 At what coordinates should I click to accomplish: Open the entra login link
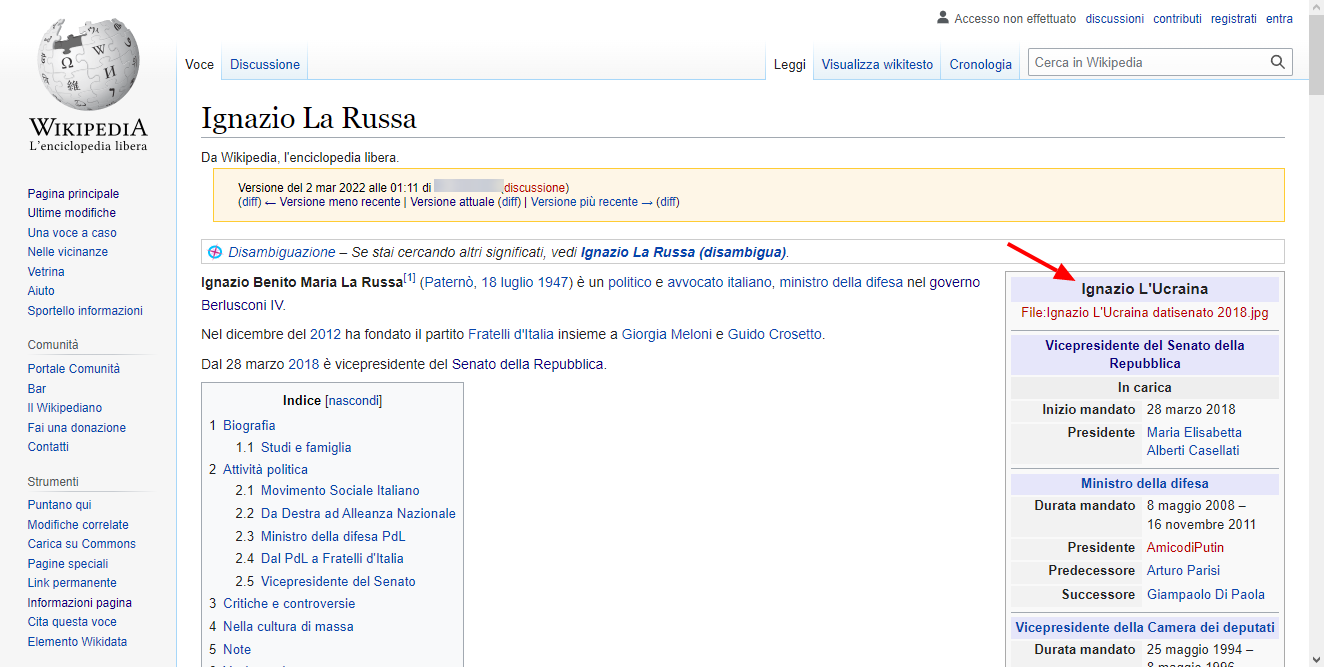coord(1279,19)
